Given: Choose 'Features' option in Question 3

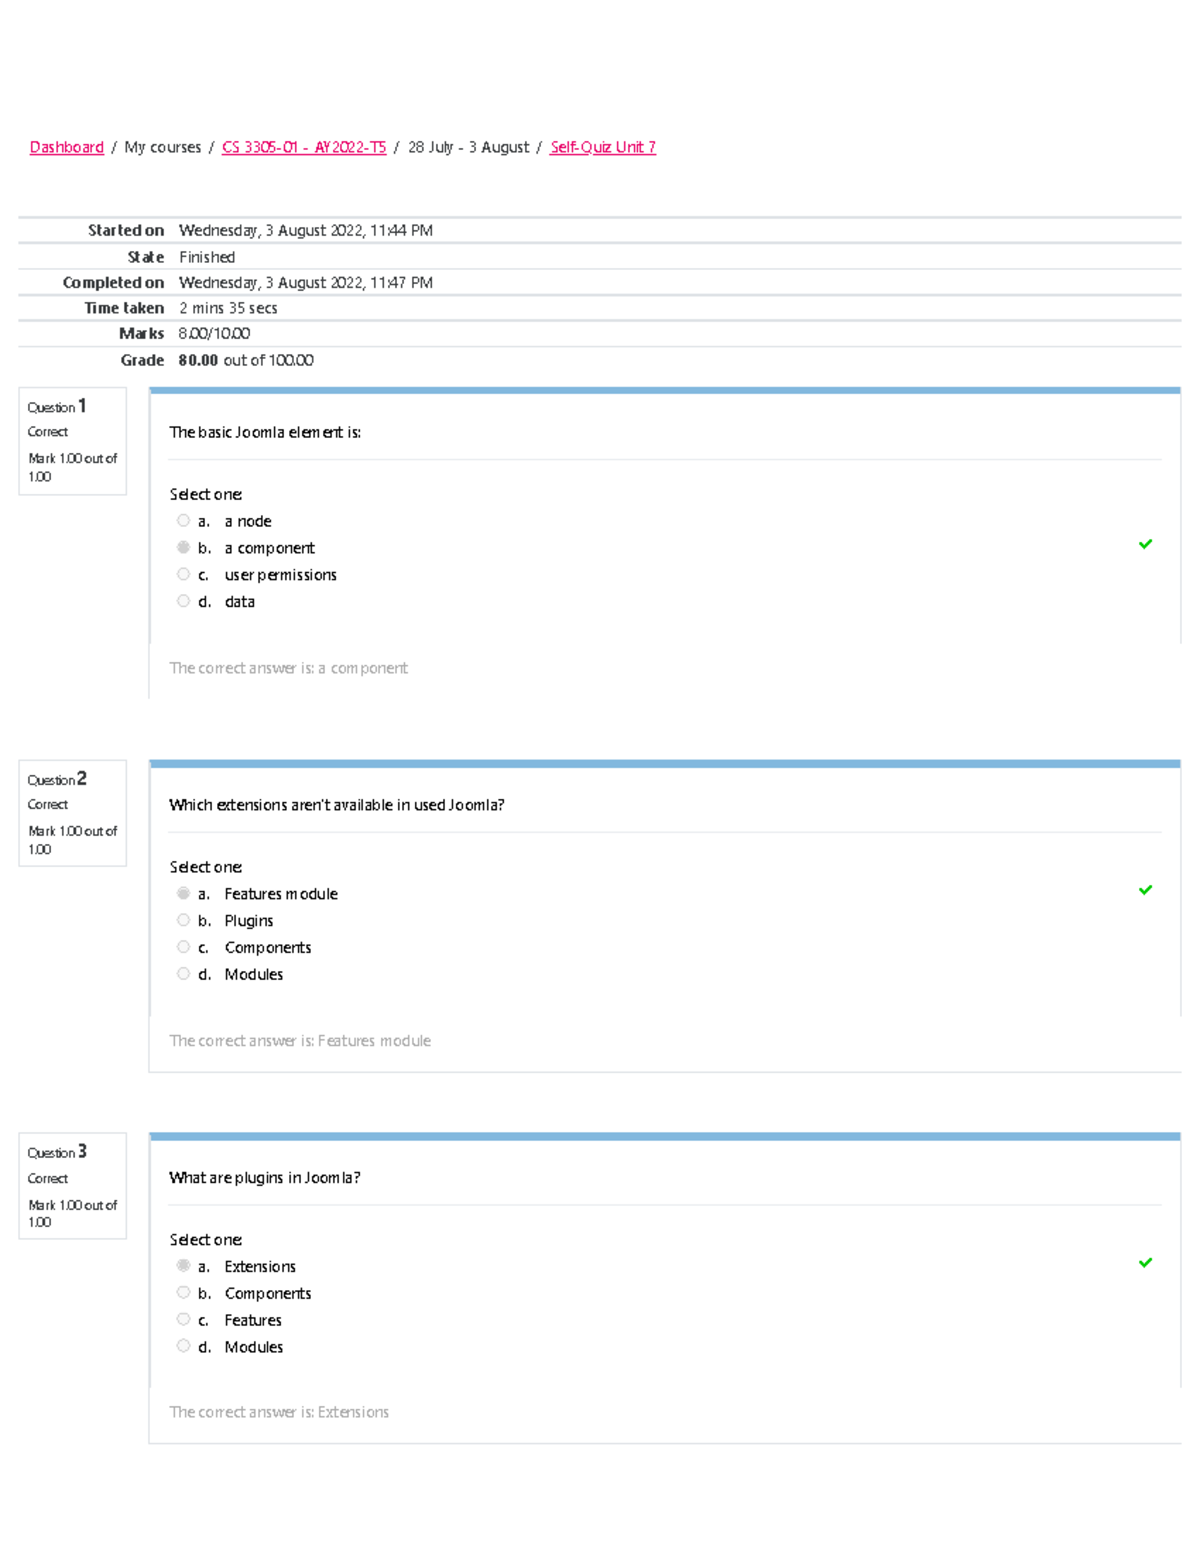Looking at the screenshot, I should 183,1320.
